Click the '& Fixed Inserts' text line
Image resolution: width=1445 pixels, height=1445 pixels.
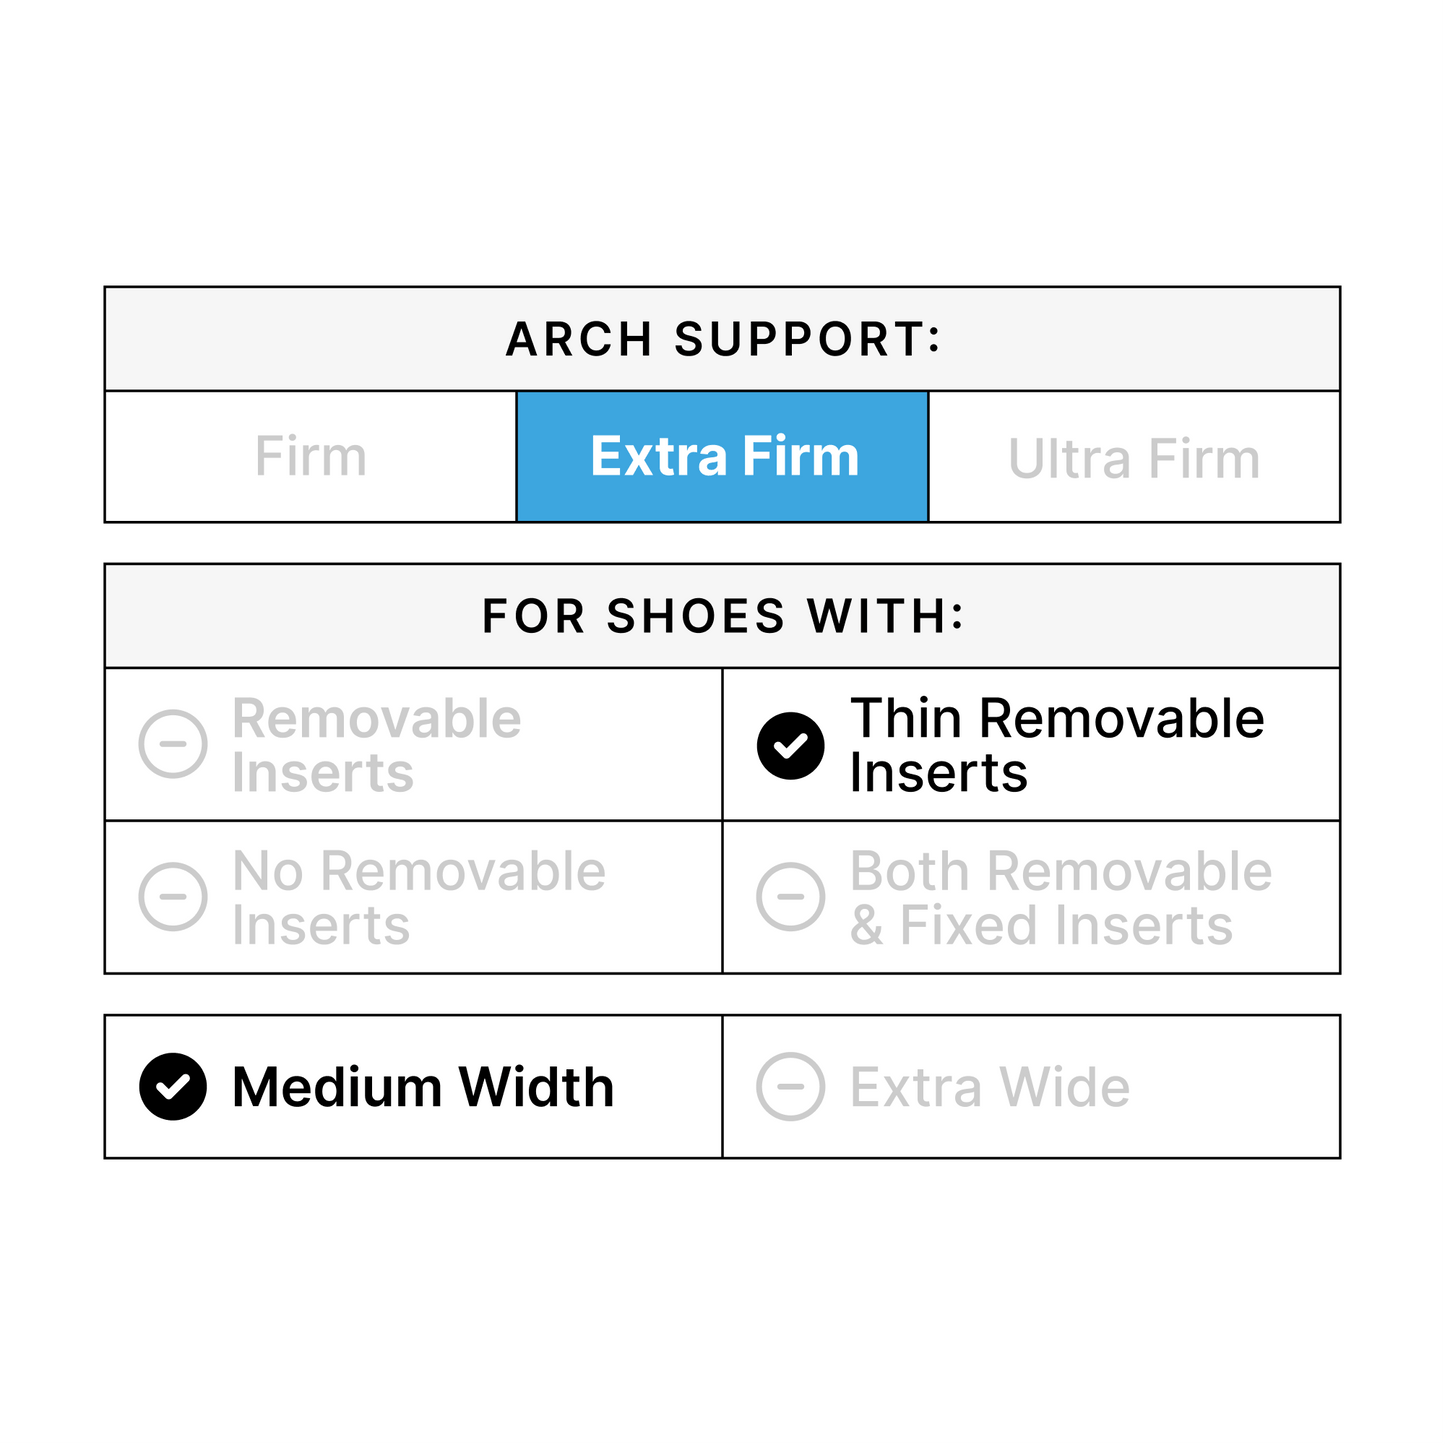tap(1041, 925)
